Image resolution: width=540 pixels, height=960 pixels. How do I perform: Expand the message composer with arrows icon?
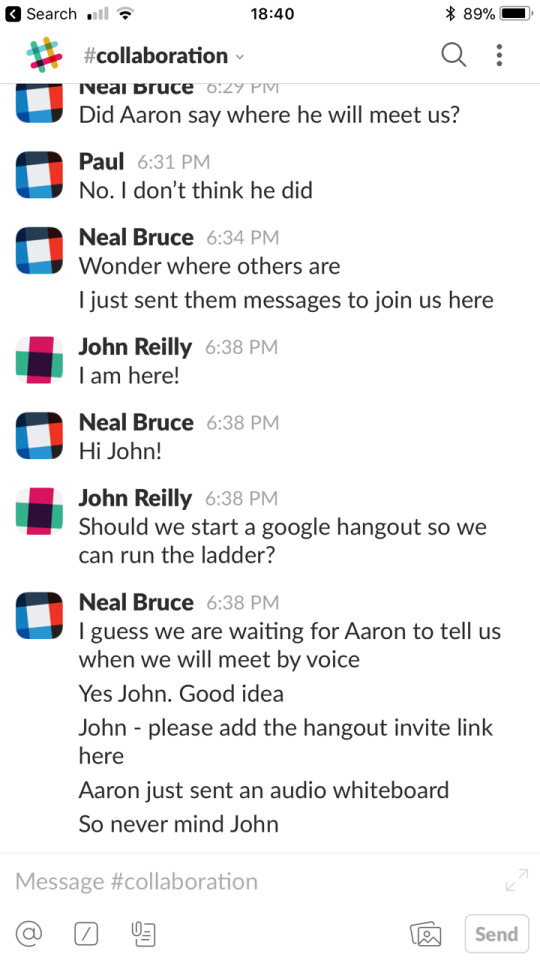pos(517,880)
